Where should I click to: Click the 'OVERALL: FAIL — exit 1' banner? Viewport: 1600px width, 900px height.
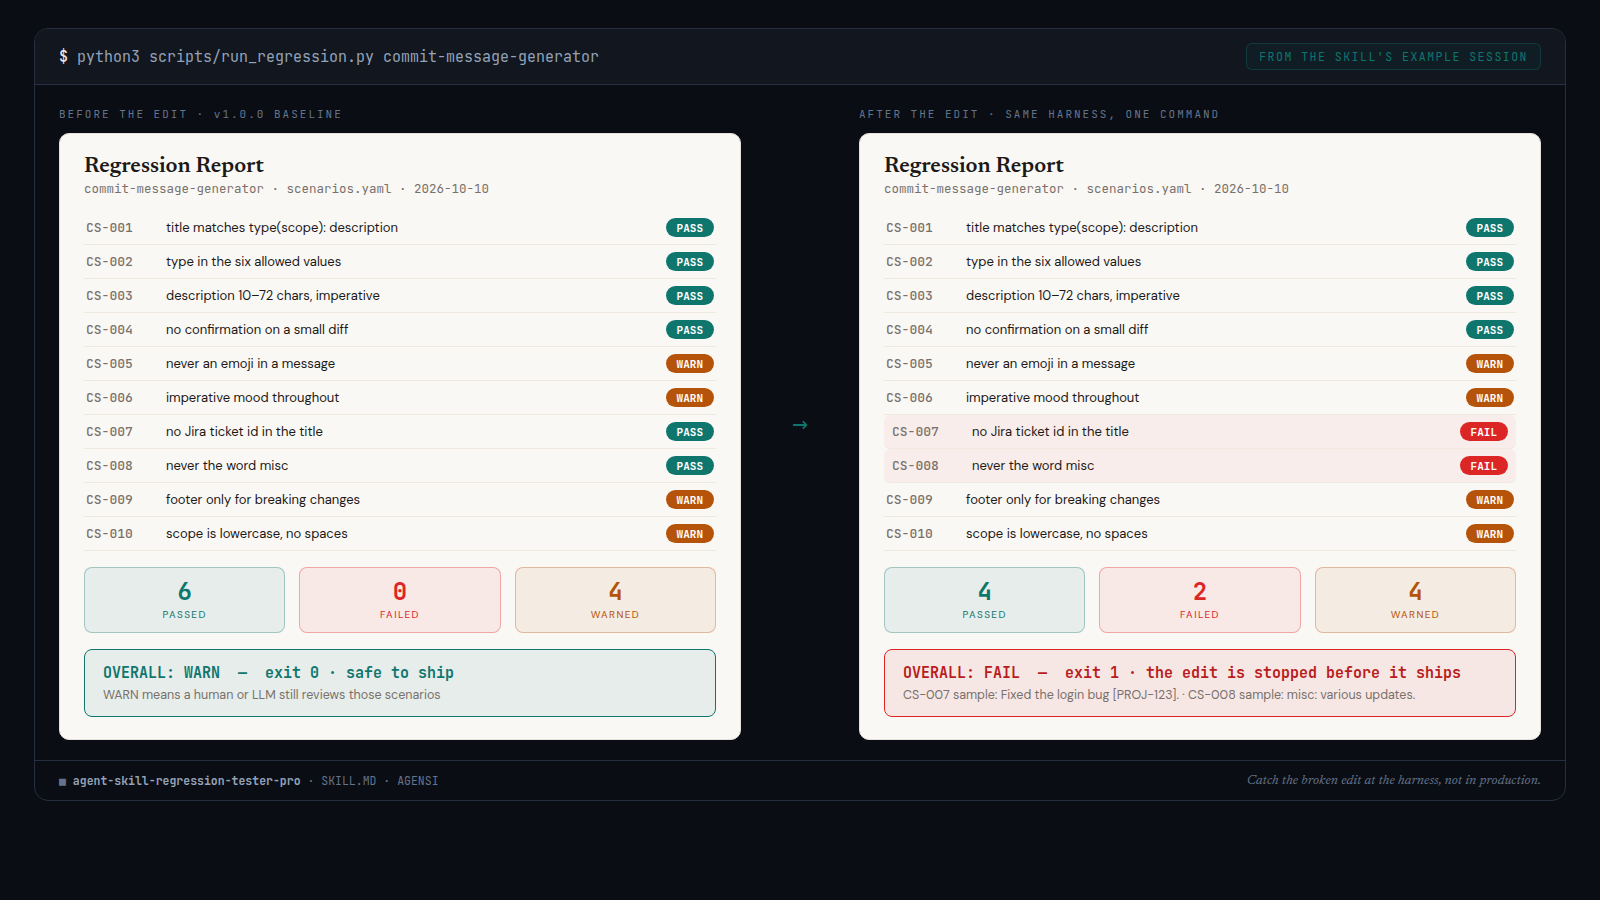coord(1200,683)
